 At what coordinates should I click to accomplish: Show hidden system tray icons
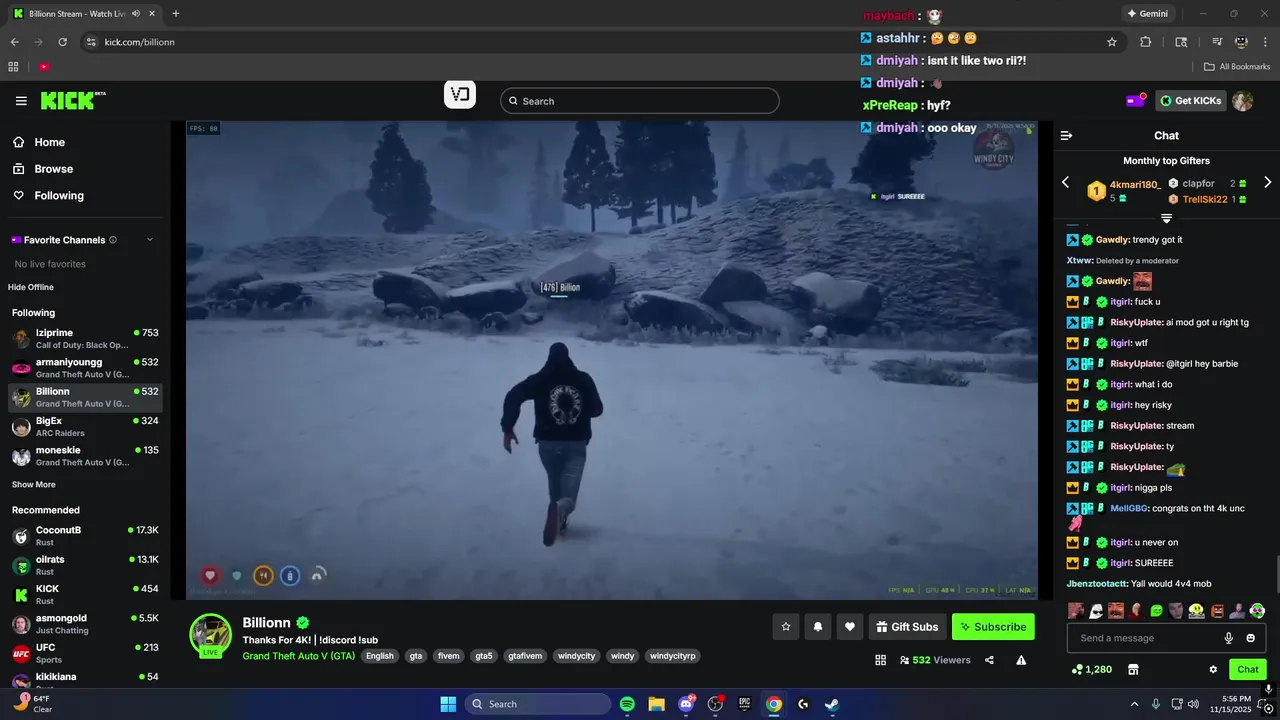coord(1134,704)
